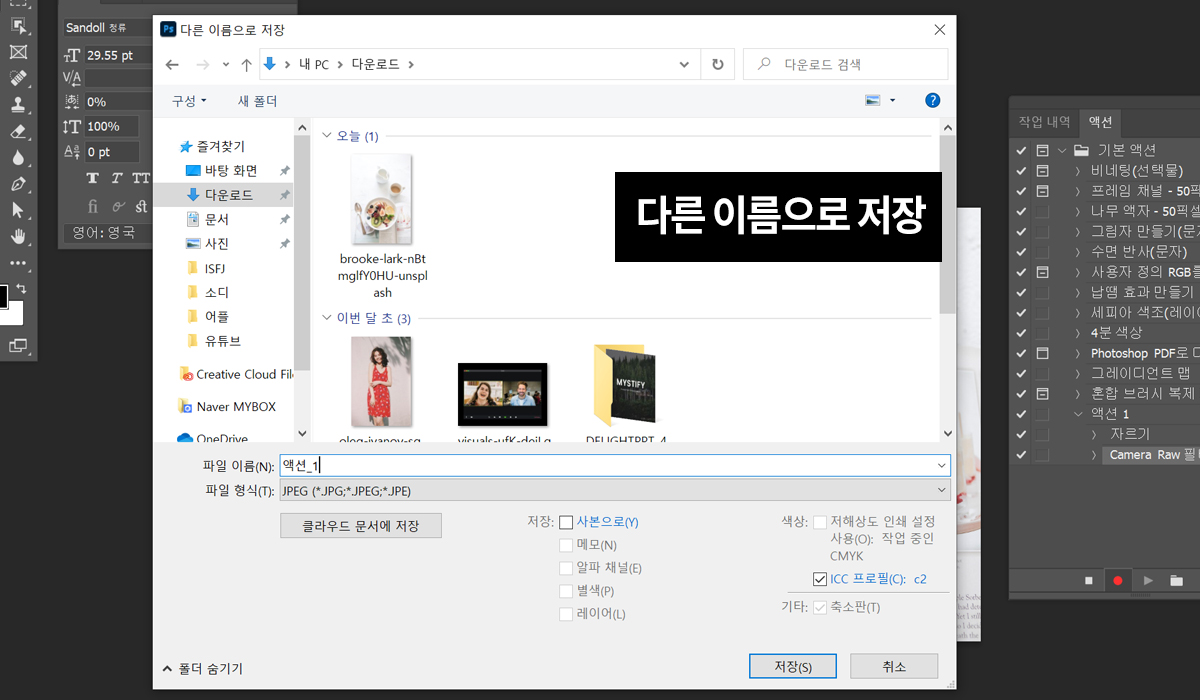Stop recording in Actions panel
The height and width of the screenshot is (700, 1200).
point(1089,580)
